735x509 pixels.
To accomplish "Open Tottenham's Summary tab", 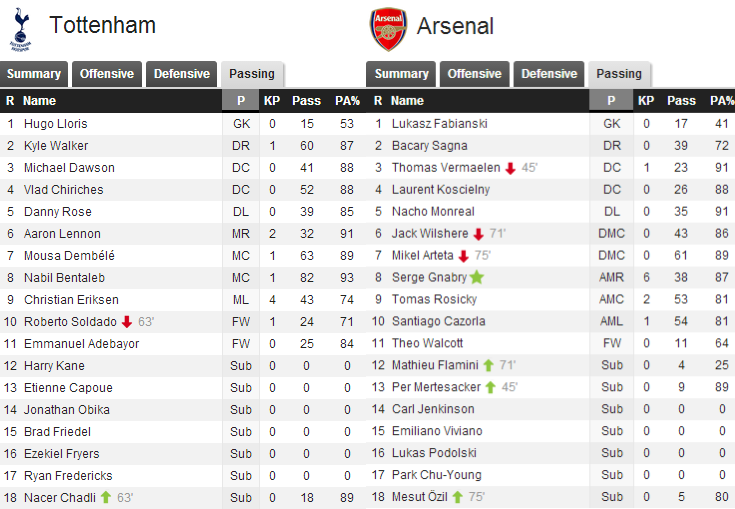I will 34,74.
